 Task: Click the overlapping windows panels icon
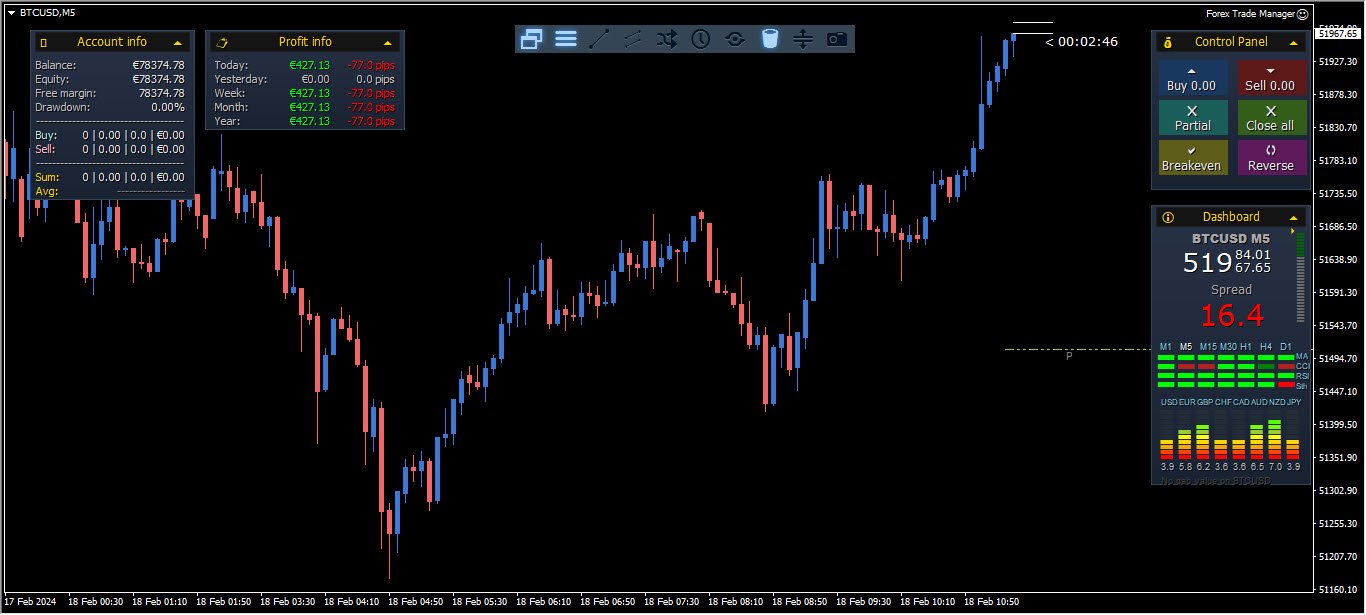click(532, 39)
